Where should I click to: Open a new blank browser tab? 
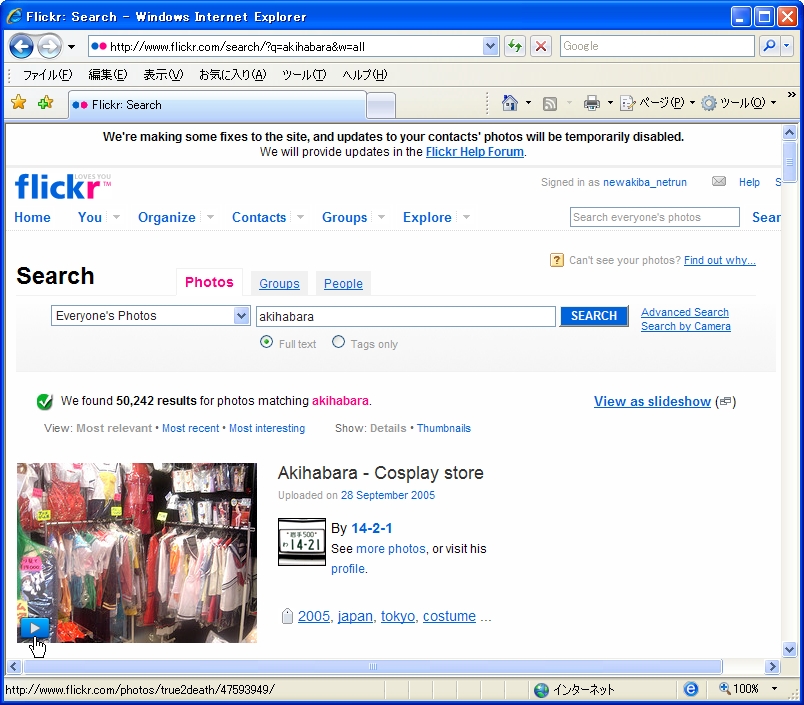381,106
